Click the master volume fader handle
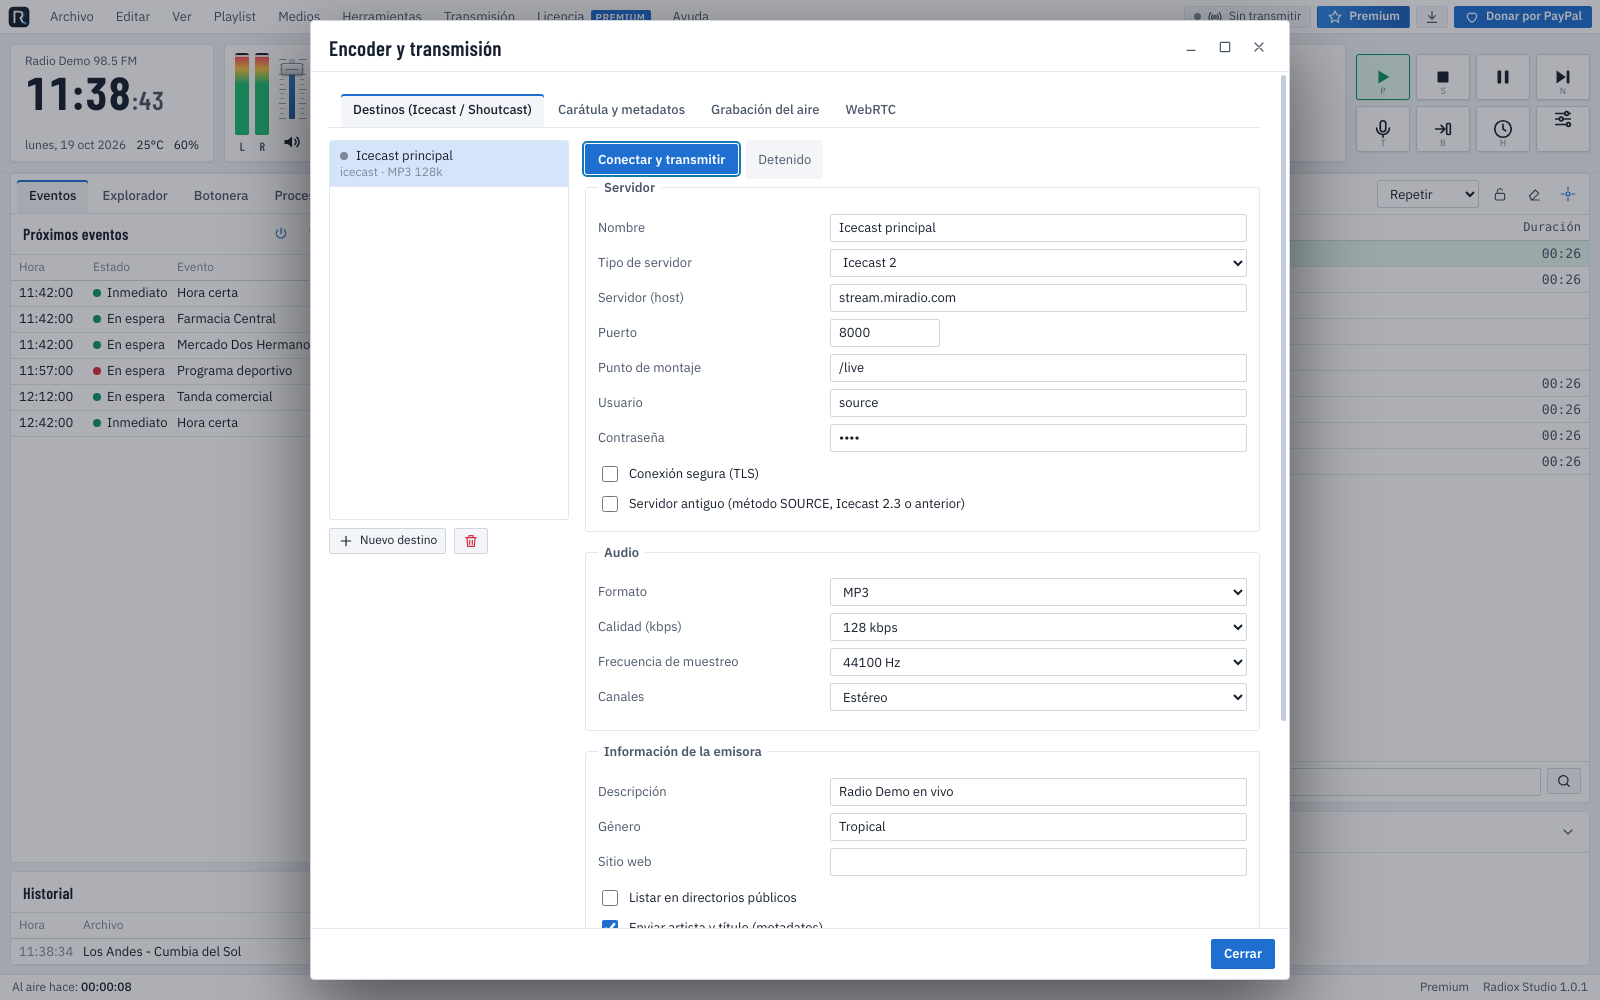Screen dimensions: 1600x1000 tap(292, 69)
